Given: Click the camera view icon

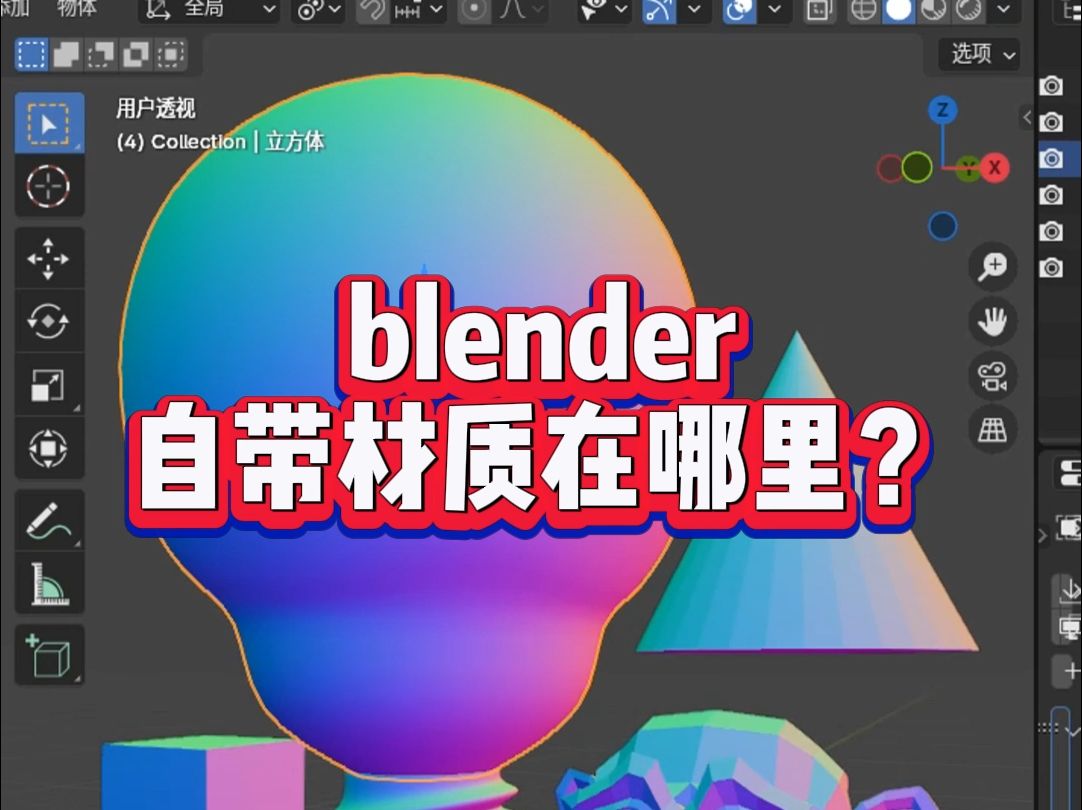Looking at the screenshot, I should [x=992, y=376].
